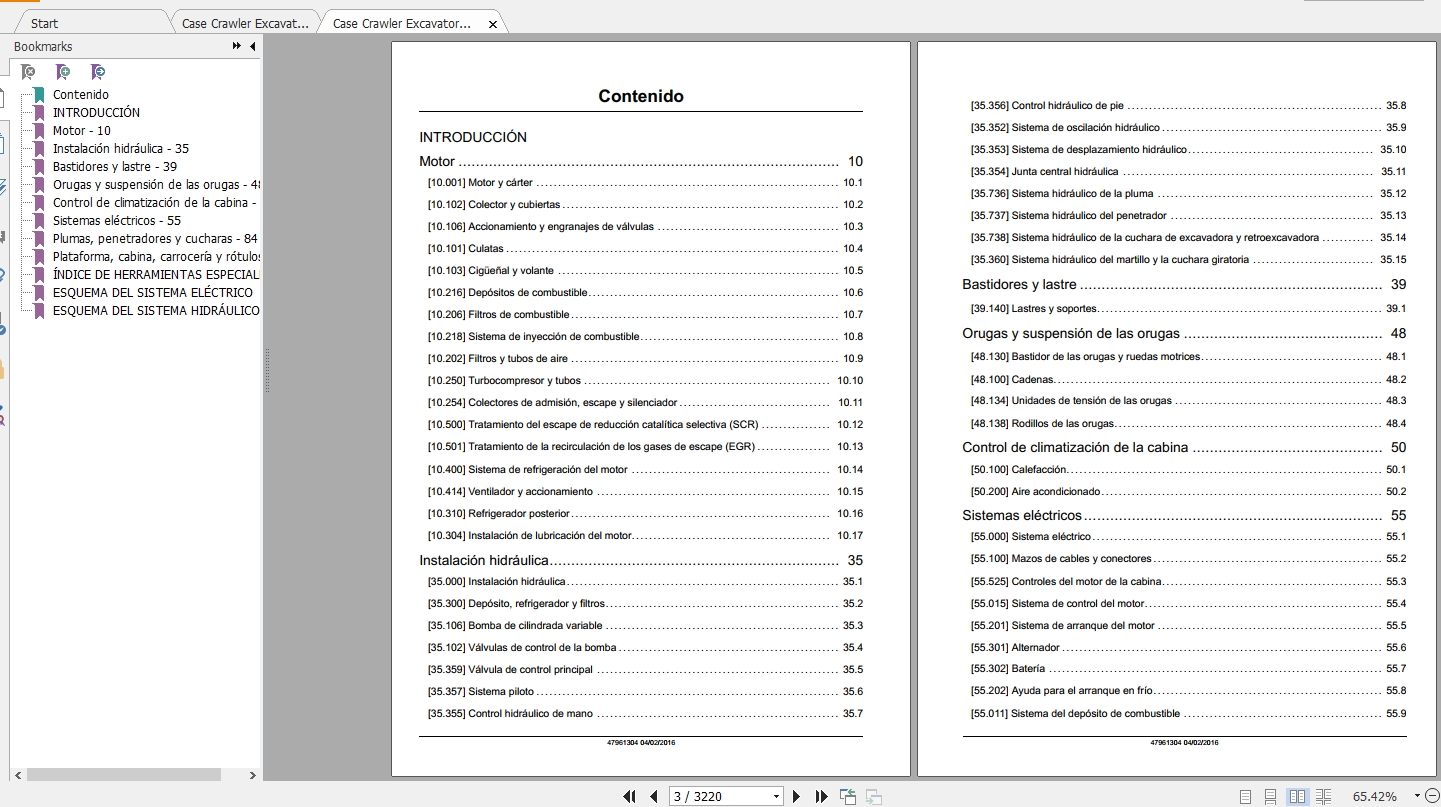Go to the first page of the document
Image resolution: width=1441 pixels, height=807 pixels.
[x=630, y=797]
